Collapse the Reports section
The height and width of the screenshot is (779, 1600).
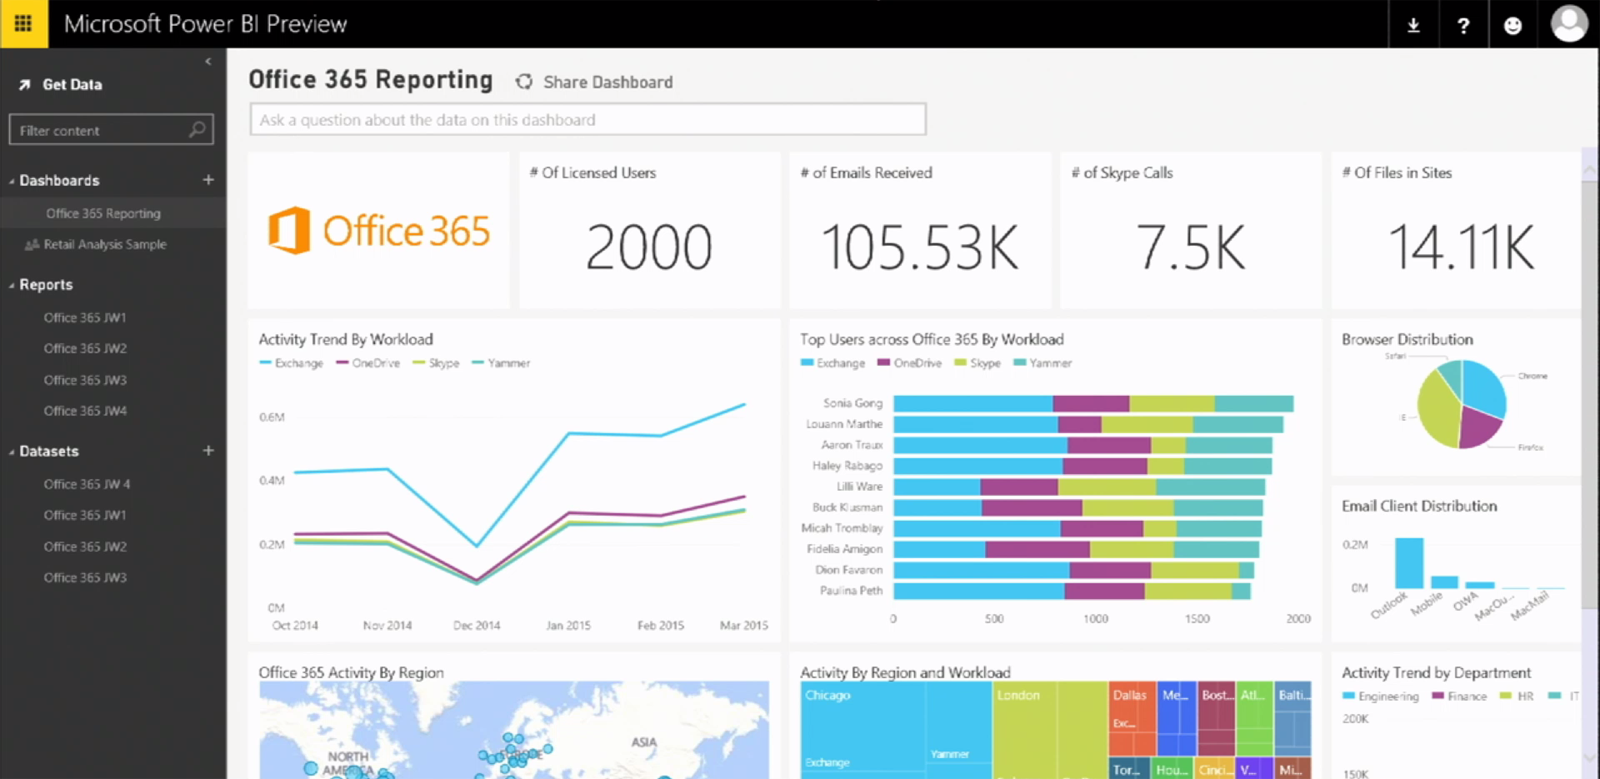pyautogui.click(x=12, y=286)
